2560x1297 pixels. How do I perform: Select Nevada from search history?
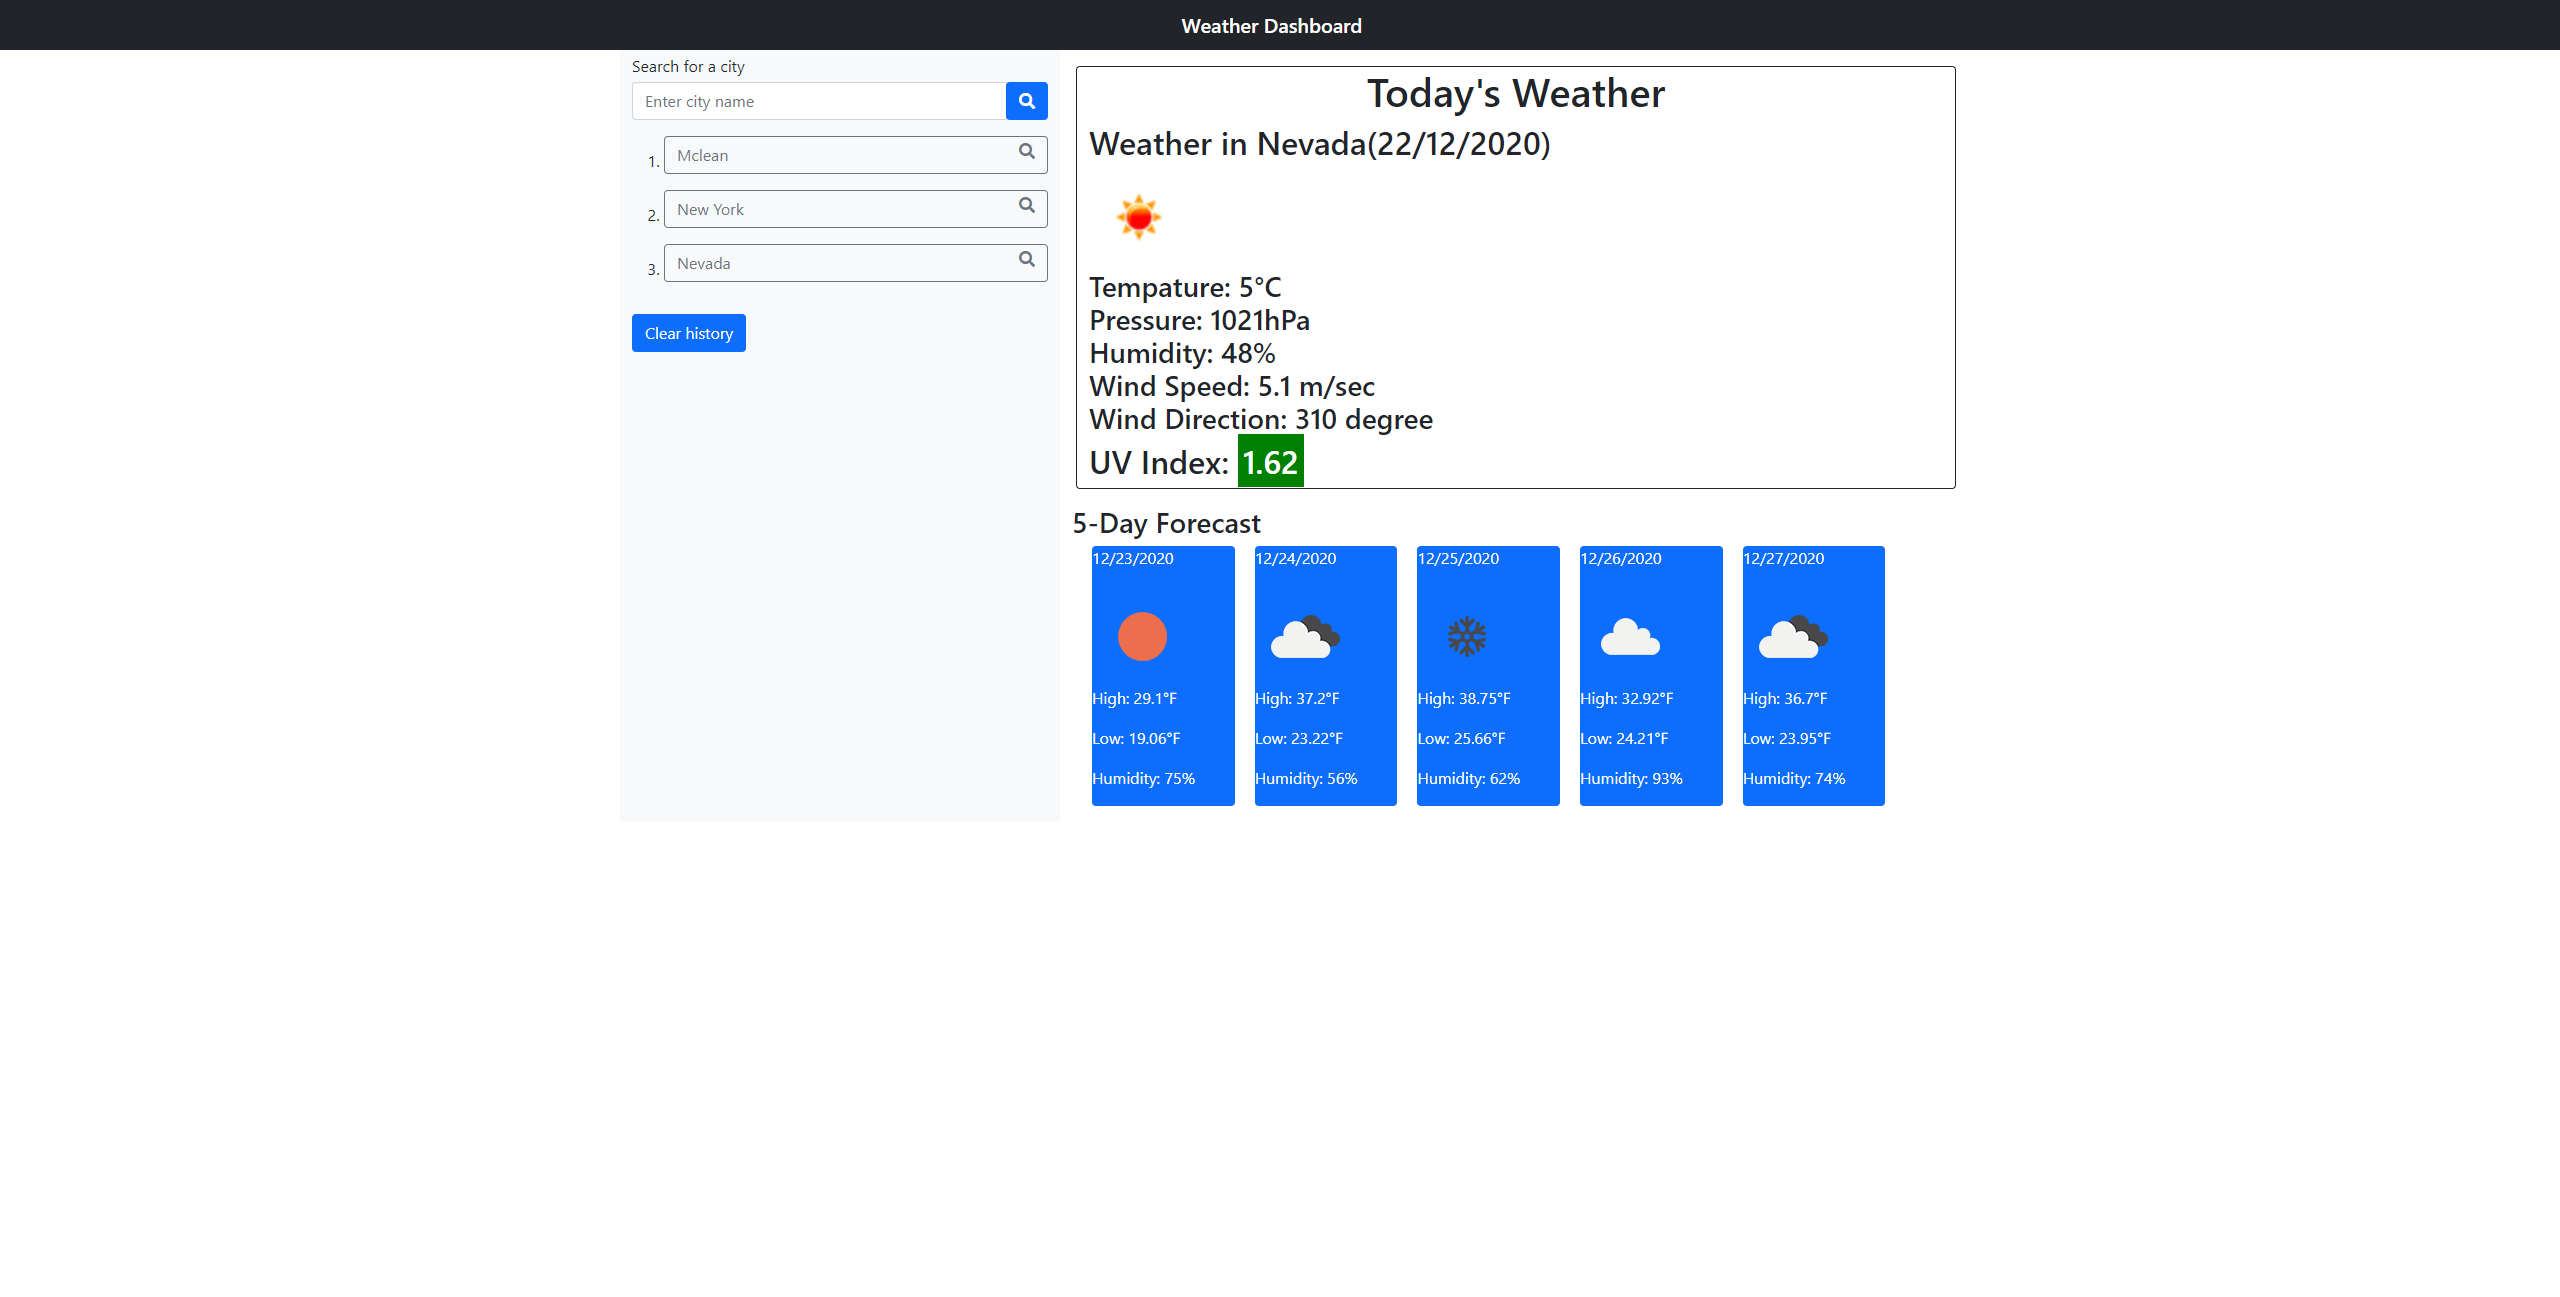coord(838,263)
